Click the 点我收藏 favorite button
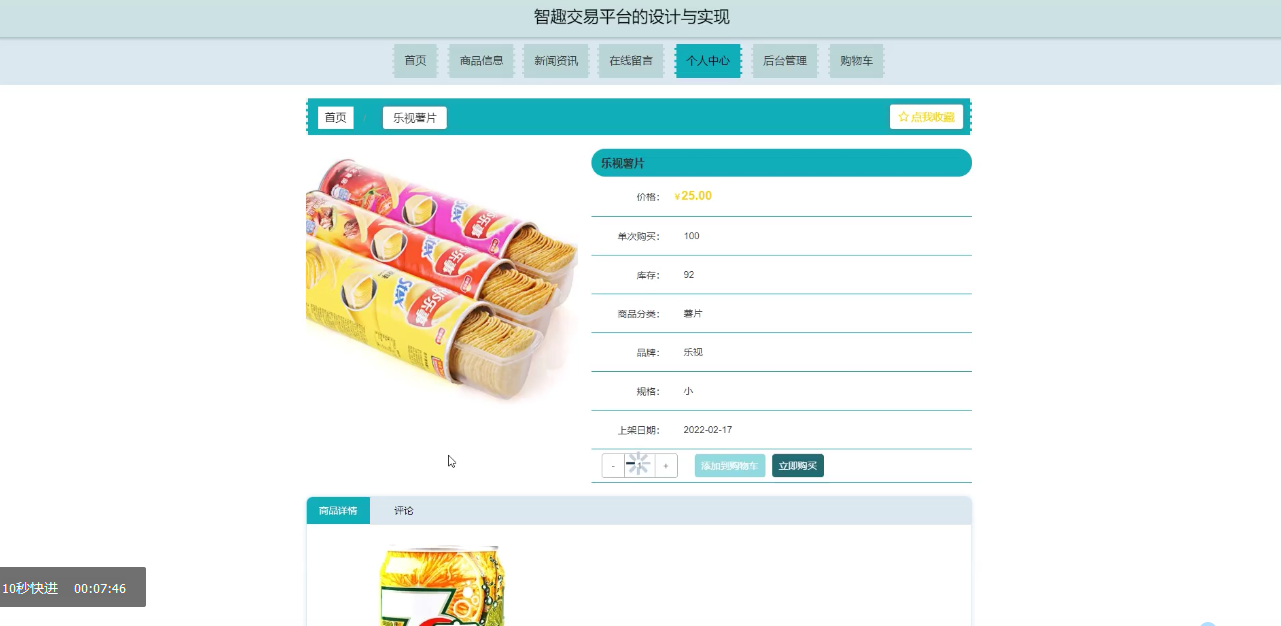 (x=926, y=117)
